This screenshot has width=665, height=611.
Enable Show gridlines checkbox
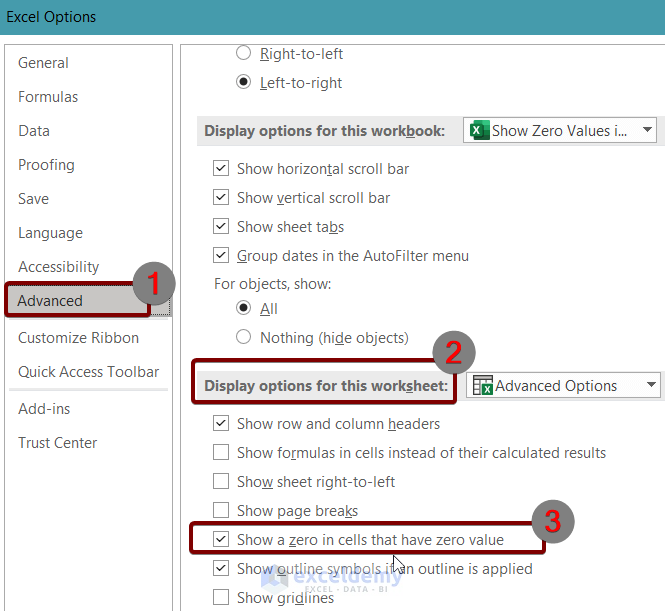221,597
